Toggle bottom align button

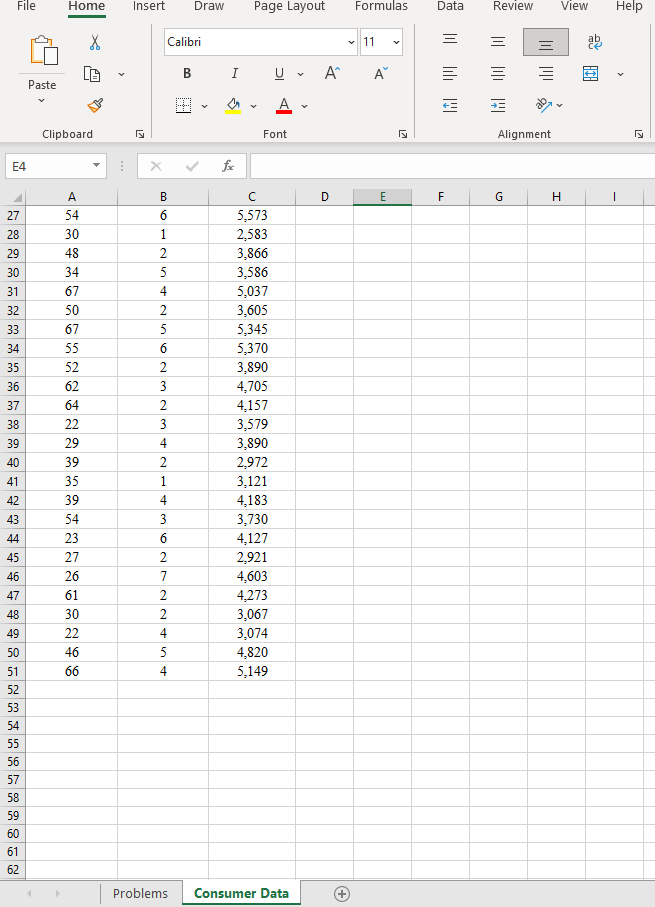546,42
